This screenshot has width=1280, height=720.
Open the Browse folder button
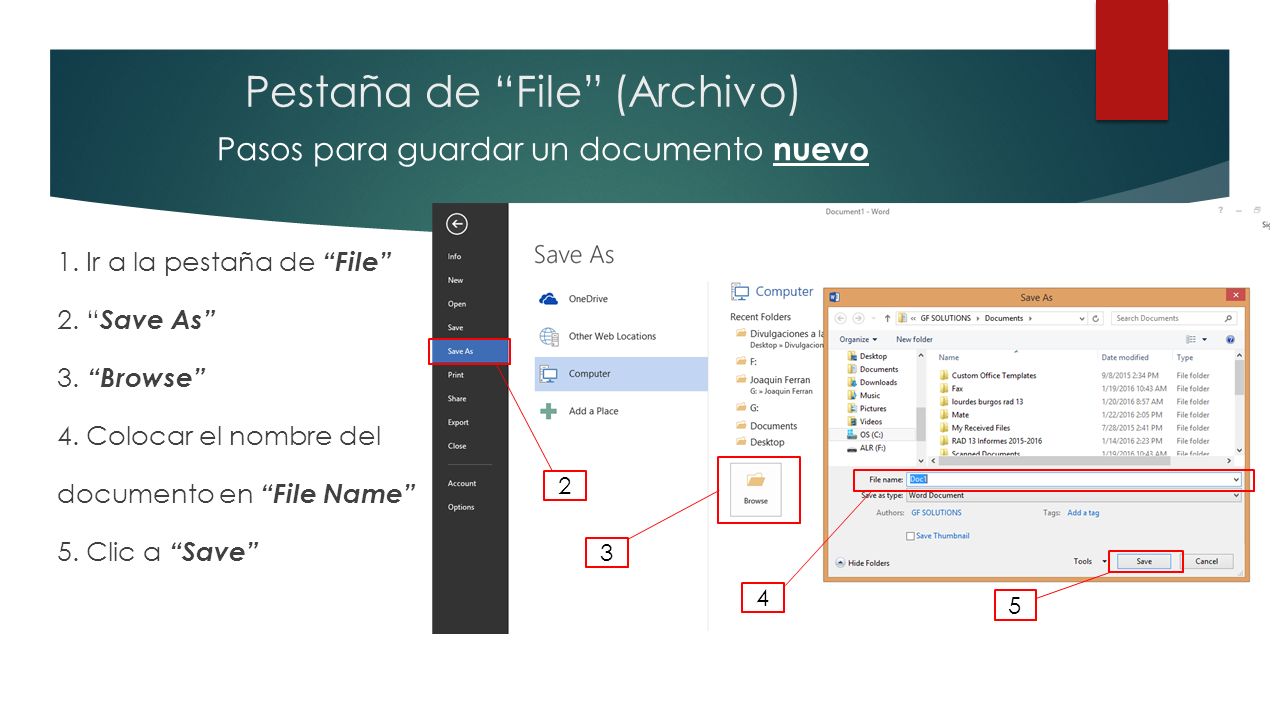(x=756, y=489)
